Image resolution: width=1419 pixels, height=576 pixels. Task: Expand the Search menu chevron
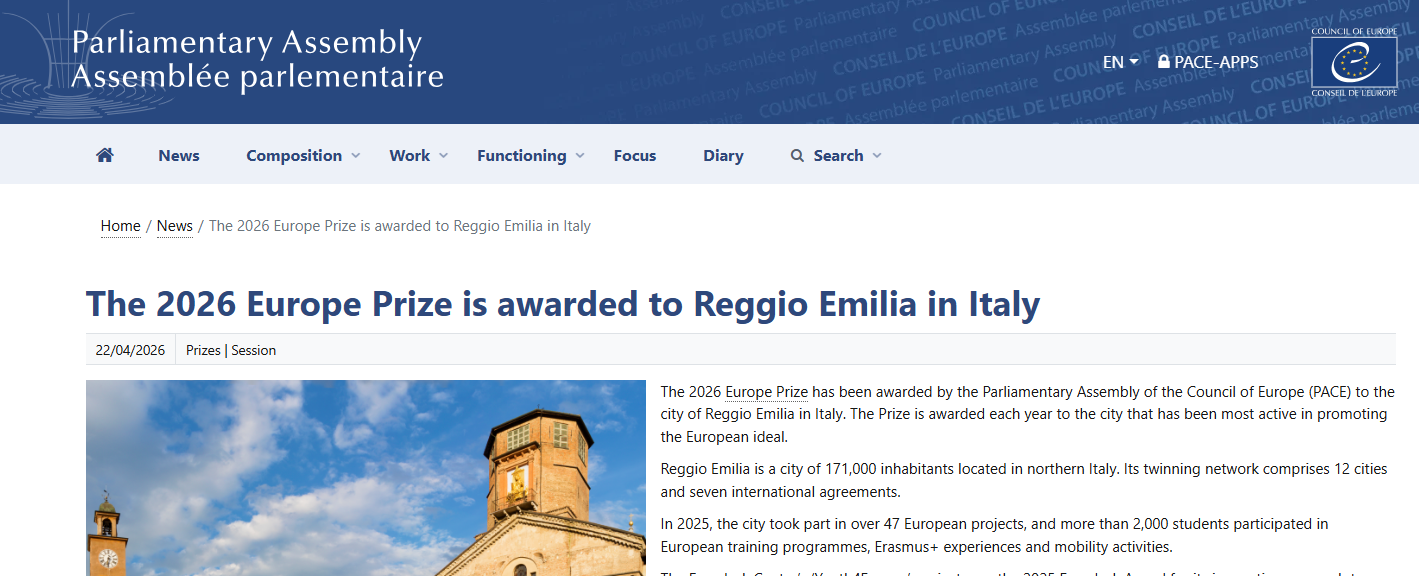coord(877,156)
